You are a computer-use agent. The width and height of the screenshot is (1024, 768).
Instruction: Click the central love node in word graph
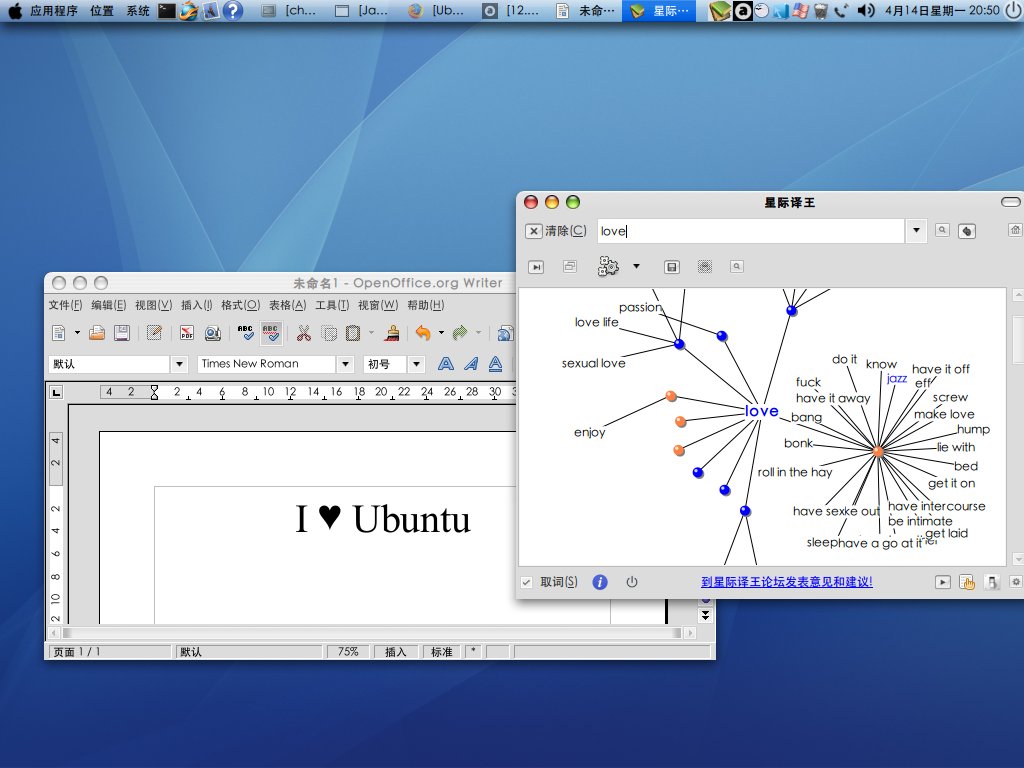[761, 411]
